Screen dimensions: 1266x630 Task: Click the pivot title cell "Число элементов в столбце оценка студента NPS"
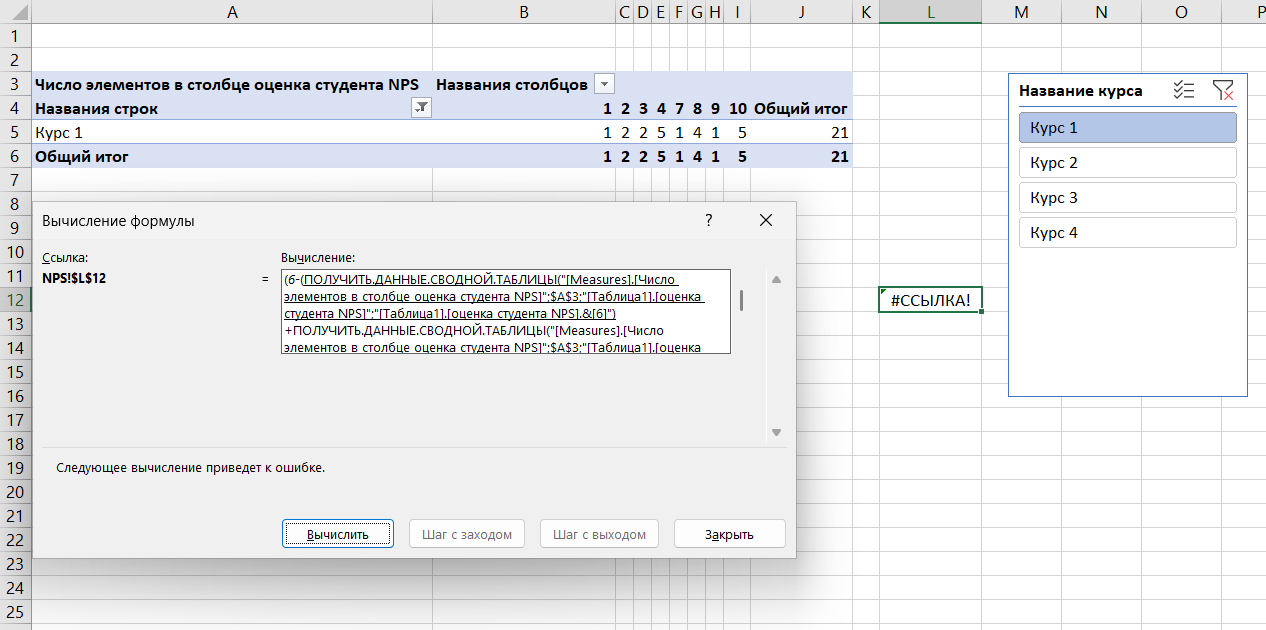tap(227, 84)
